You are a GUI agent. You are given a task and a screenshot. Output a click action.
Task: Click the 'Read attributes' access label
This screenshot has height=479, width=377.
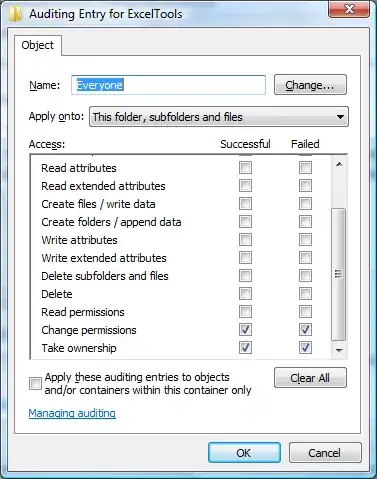(x=79, y=168)
